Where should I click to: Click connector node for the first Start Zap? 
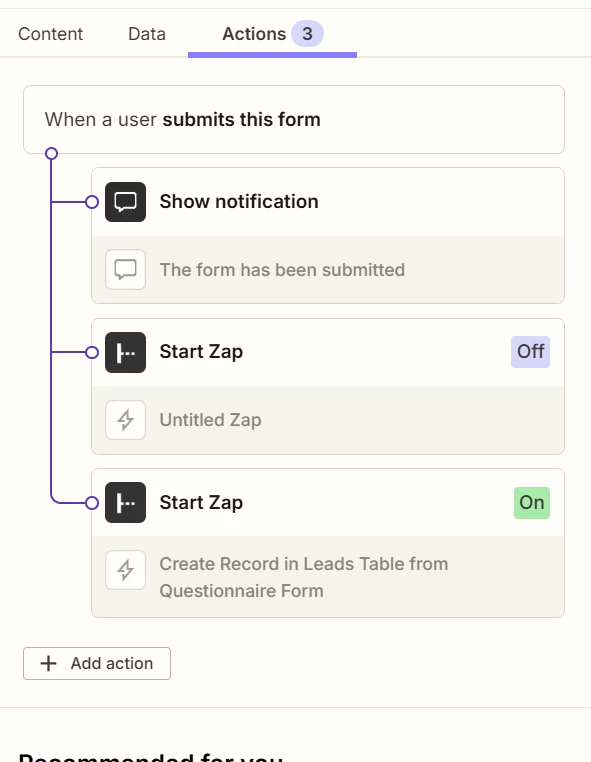click(92, 352)
